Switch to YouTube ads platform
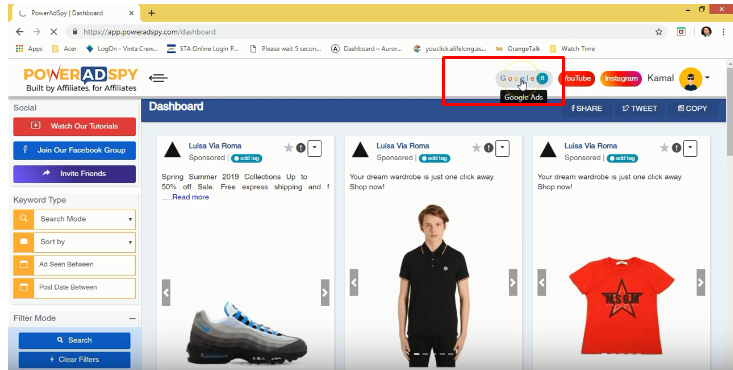The height and width of the screenshot is (370, 733). tap(576, 79)
